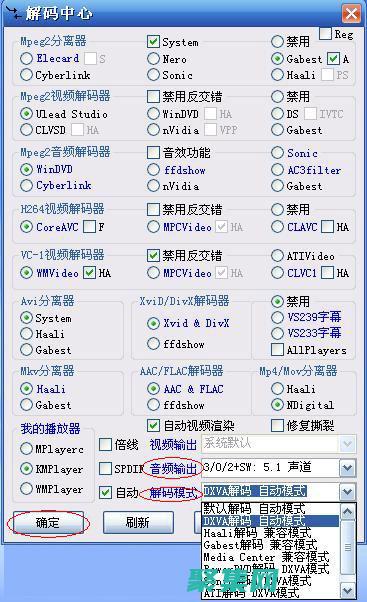Screen dimensions: 367x602
Task: Select WMPlayer as my player
Action: [x=26, y=489]
